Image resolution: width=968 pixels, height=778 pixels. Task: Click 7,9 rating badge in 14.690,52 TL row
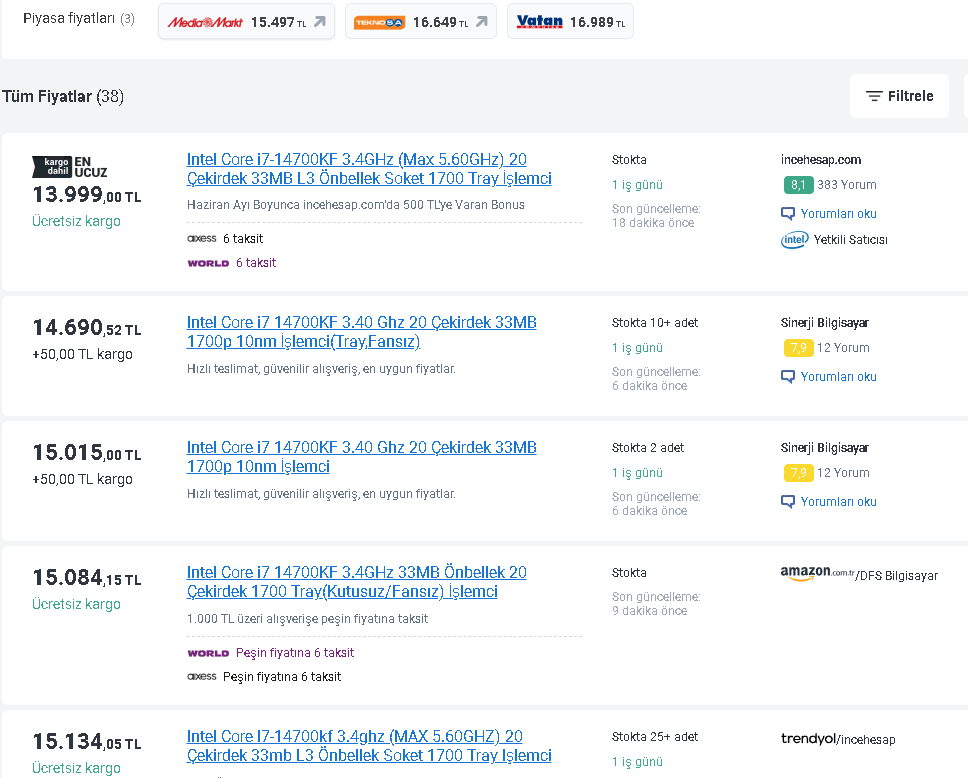click(x=798, y=348)
